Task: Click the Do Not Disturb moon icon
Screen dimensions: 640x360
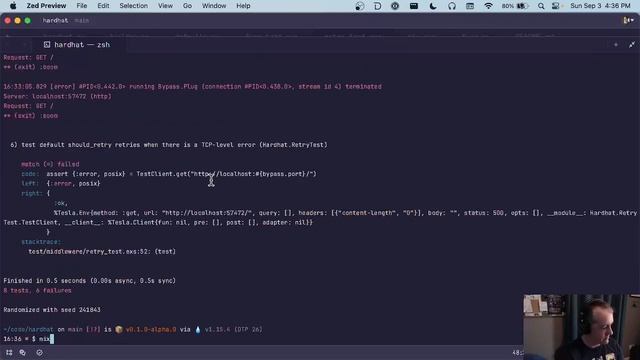Action: (x=433, y=6)
